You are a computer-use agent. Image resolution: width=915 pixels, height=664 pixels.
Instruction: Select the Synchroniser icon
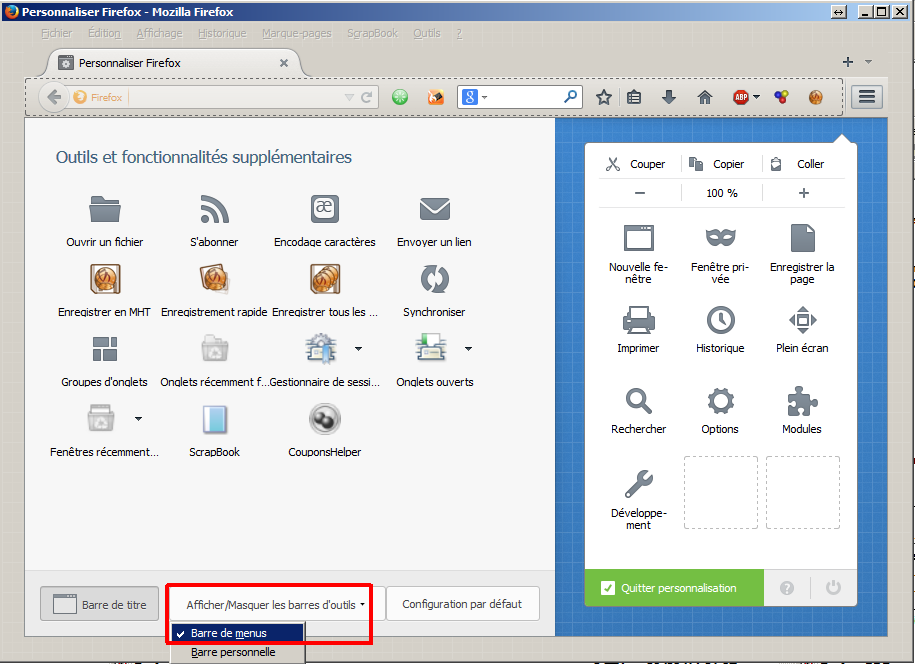coord(435,279)
